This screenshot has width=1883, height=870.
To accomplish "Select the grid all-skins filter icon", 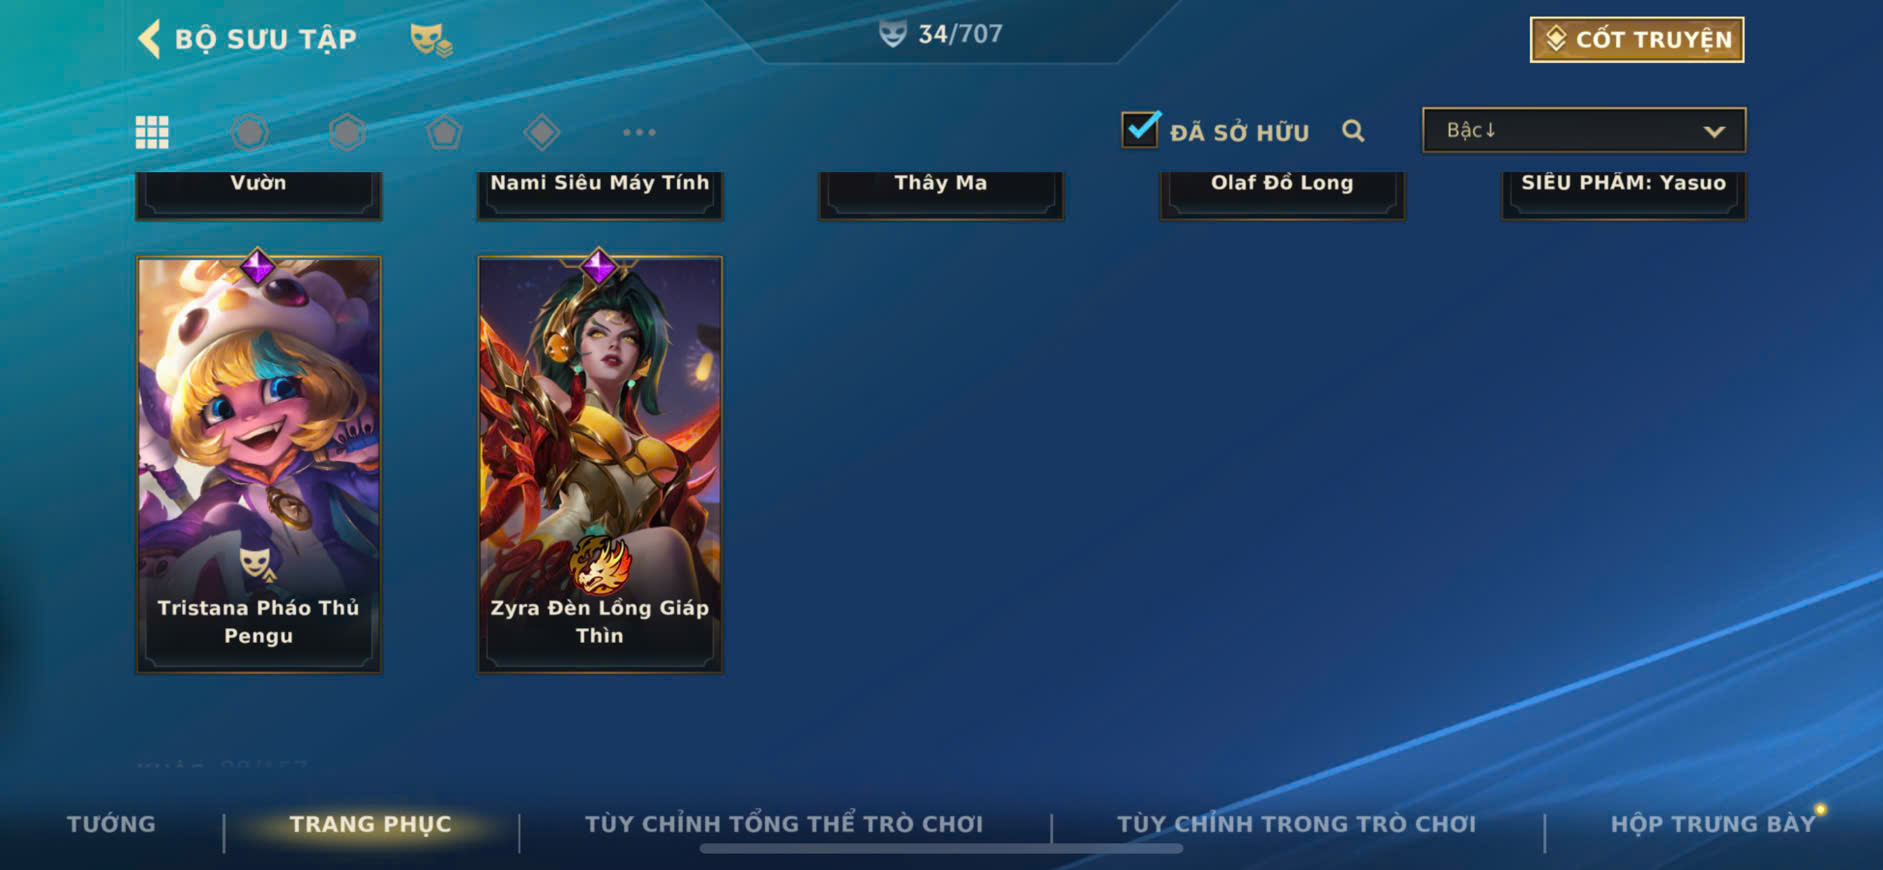I will [x=152, y=132].
